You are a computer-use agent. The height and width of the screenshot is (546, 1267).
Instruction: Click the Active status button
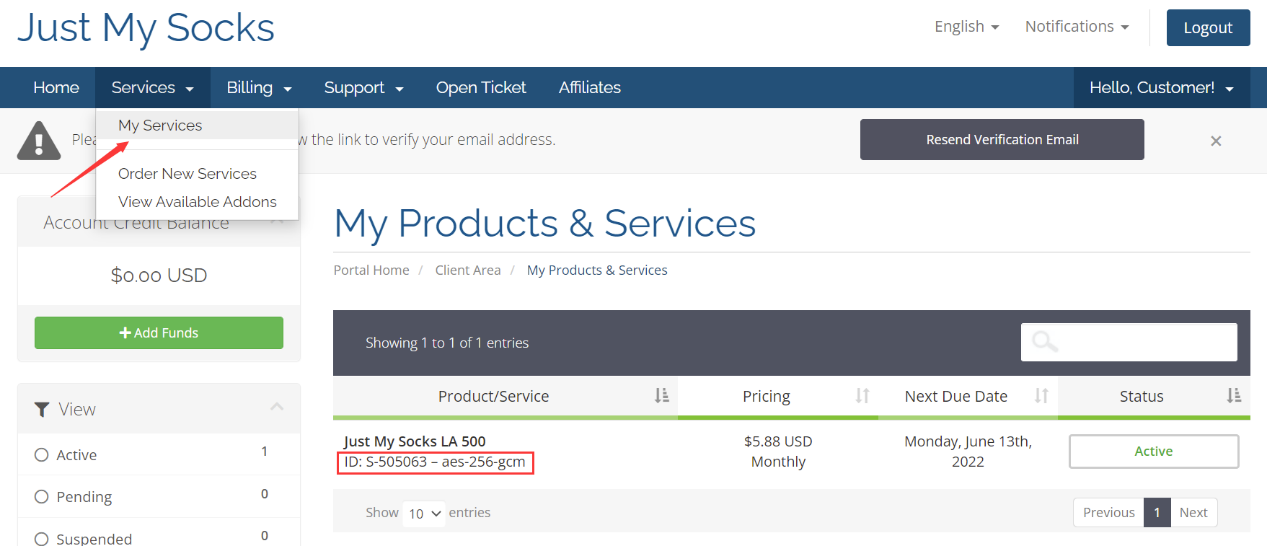pyautogui.click(x=1154, y=452)
